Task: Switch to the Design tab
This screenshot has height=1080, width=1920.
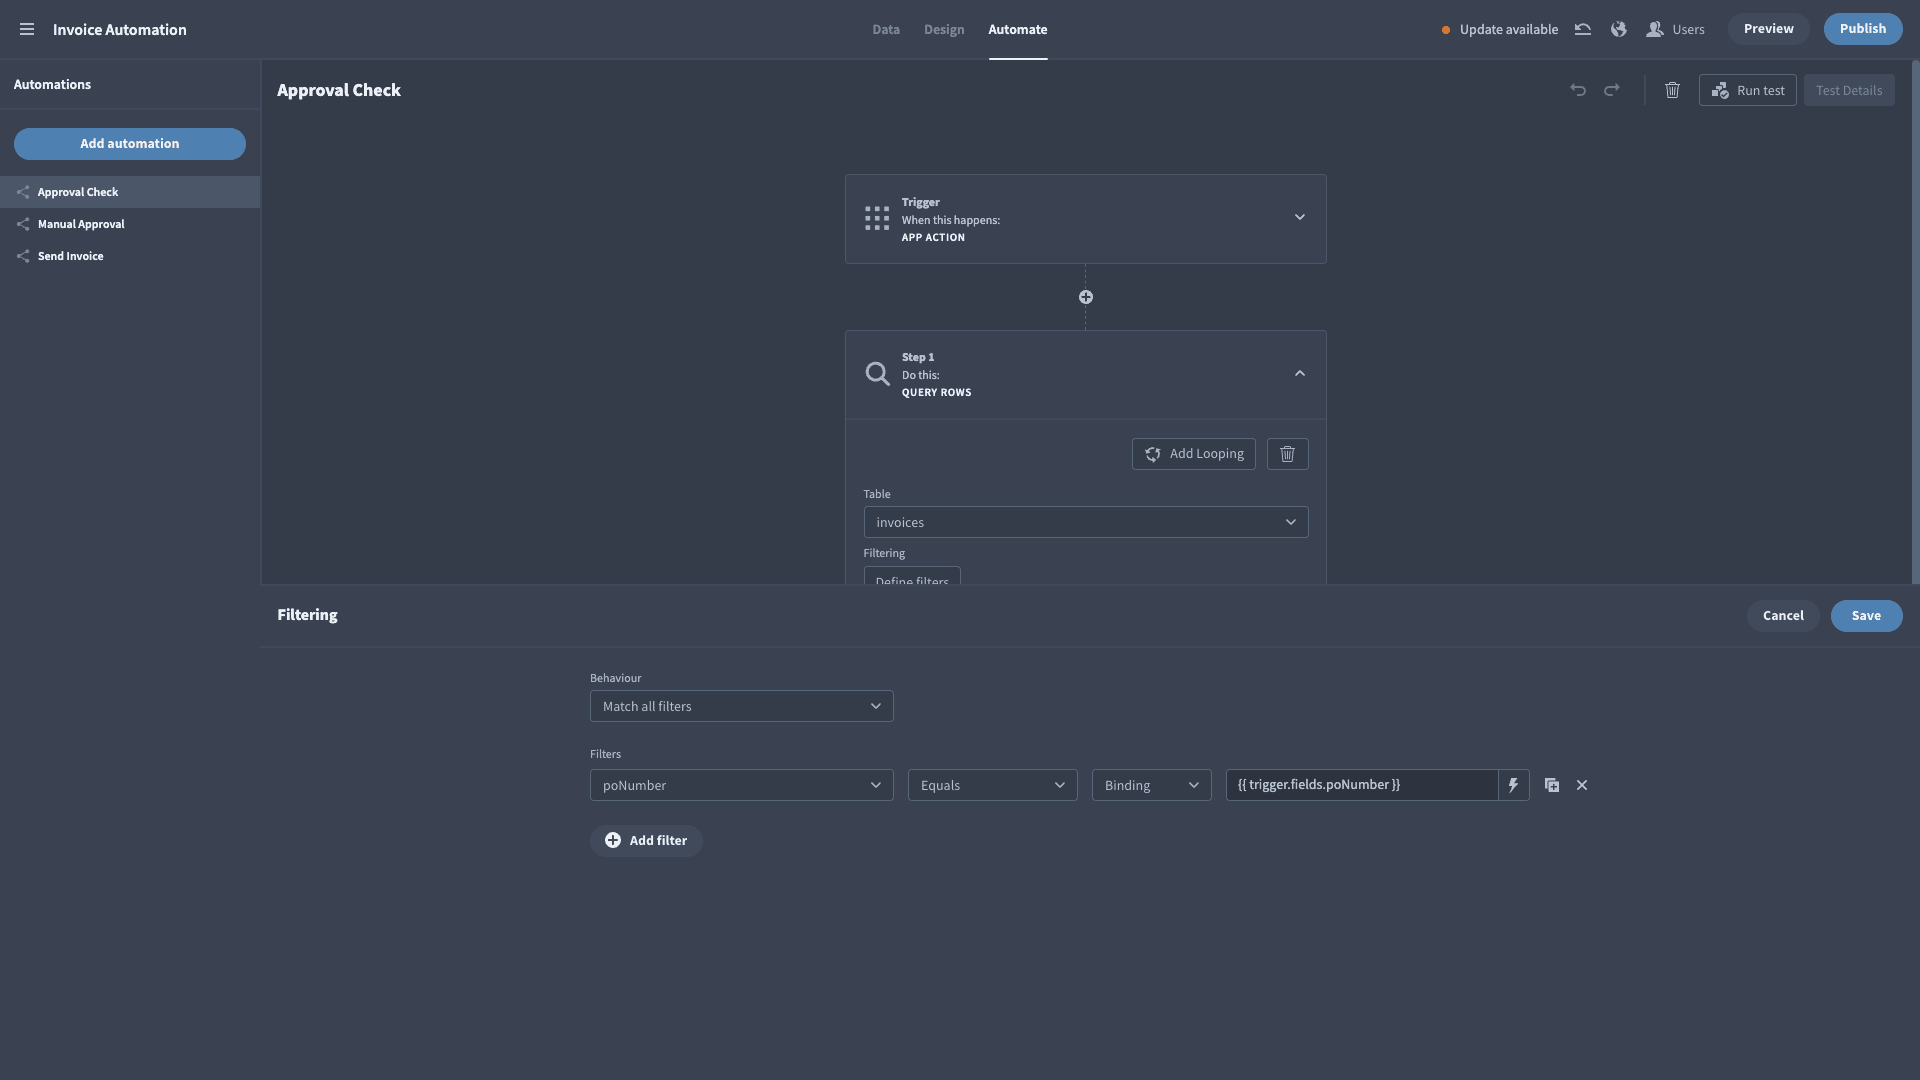Action: (x=944, y=29)
